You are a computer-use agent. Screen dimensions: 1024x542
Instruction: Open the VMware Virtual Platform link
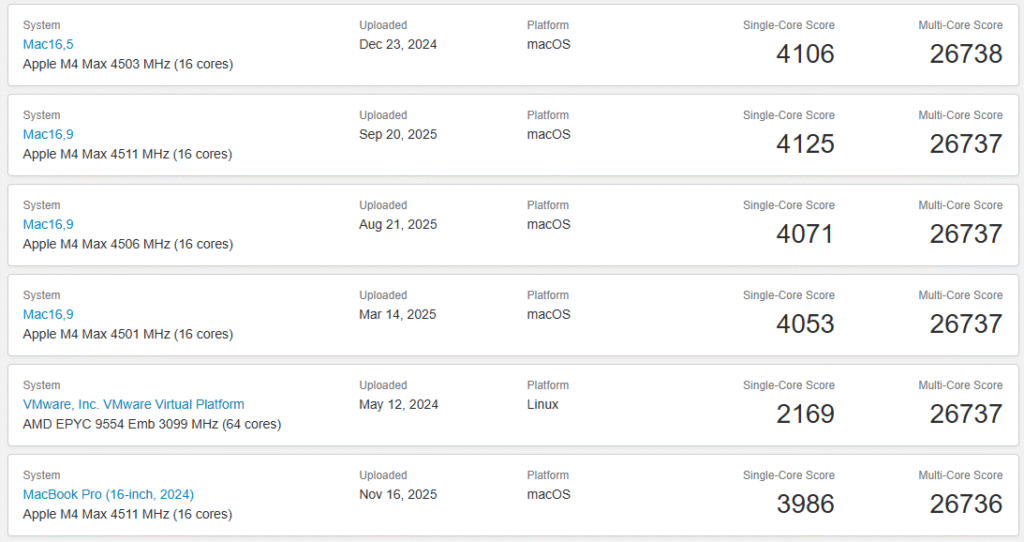[x=133, y=404]
